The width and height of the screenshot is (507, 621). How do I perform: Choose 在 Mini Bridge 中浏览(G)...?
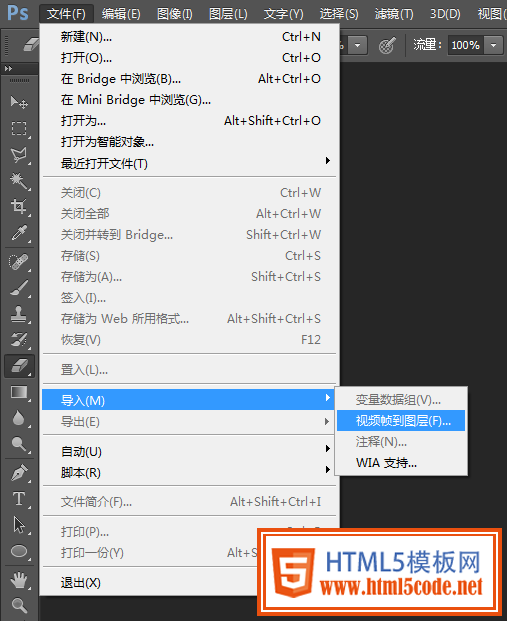pyautogui.click(x=189, y=100)
